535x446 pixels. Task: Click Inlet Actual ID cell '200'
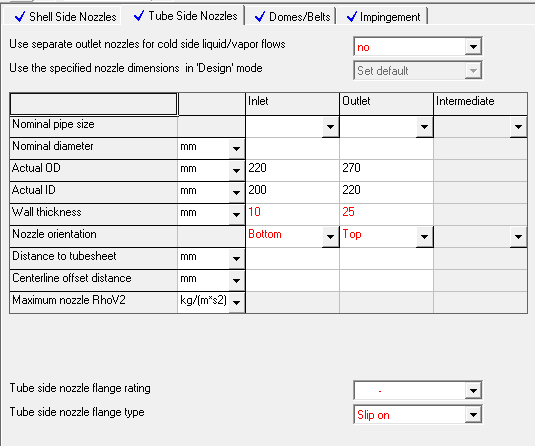(292, 192)
